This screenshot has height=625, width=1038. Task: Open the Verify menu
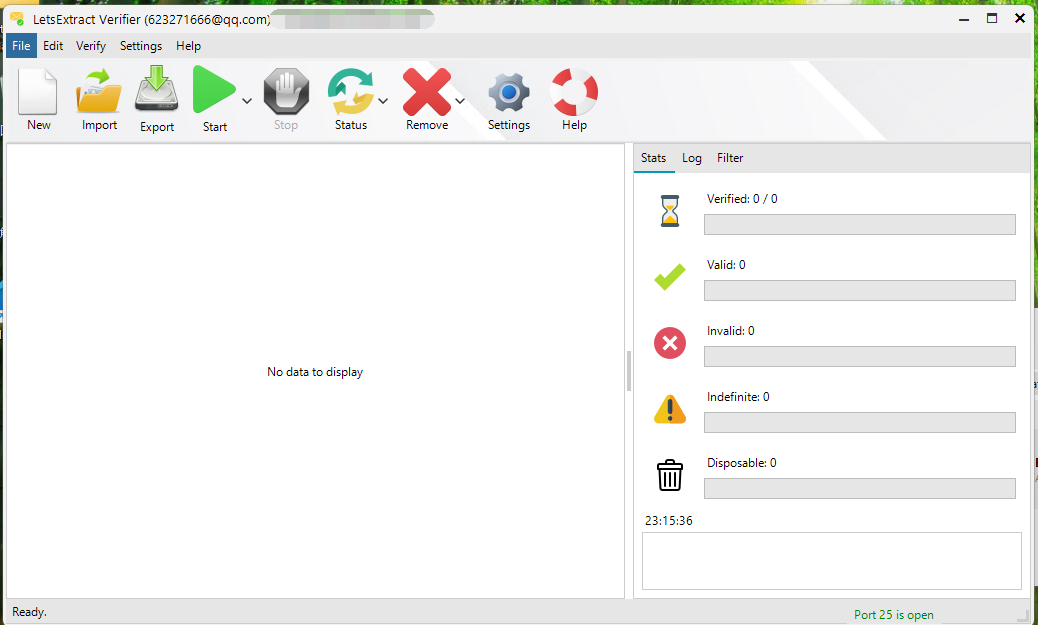(91, 46)
